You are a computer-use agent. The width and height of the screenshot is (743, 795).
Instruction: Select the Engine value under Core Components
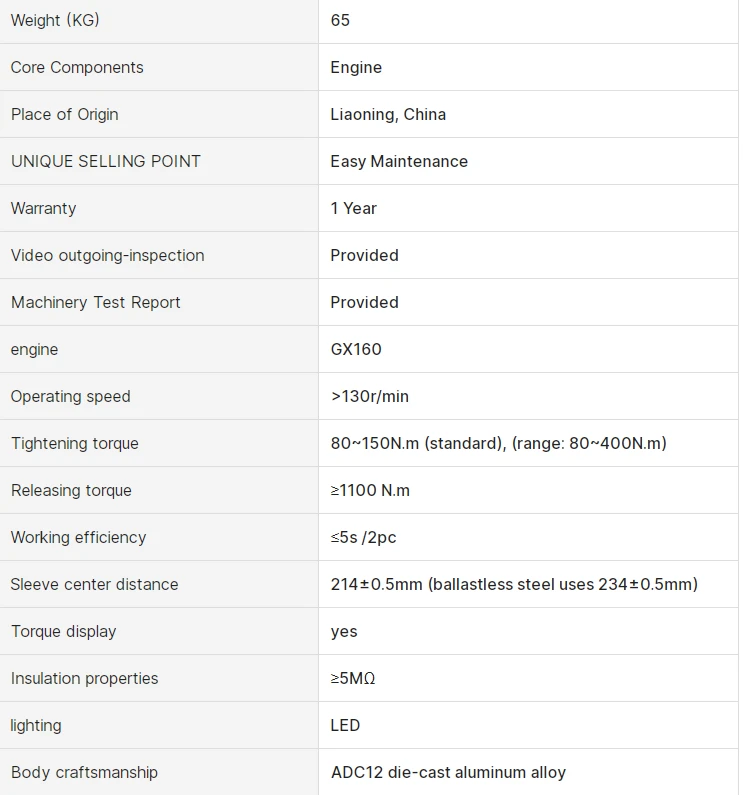(x=356, y=67)
